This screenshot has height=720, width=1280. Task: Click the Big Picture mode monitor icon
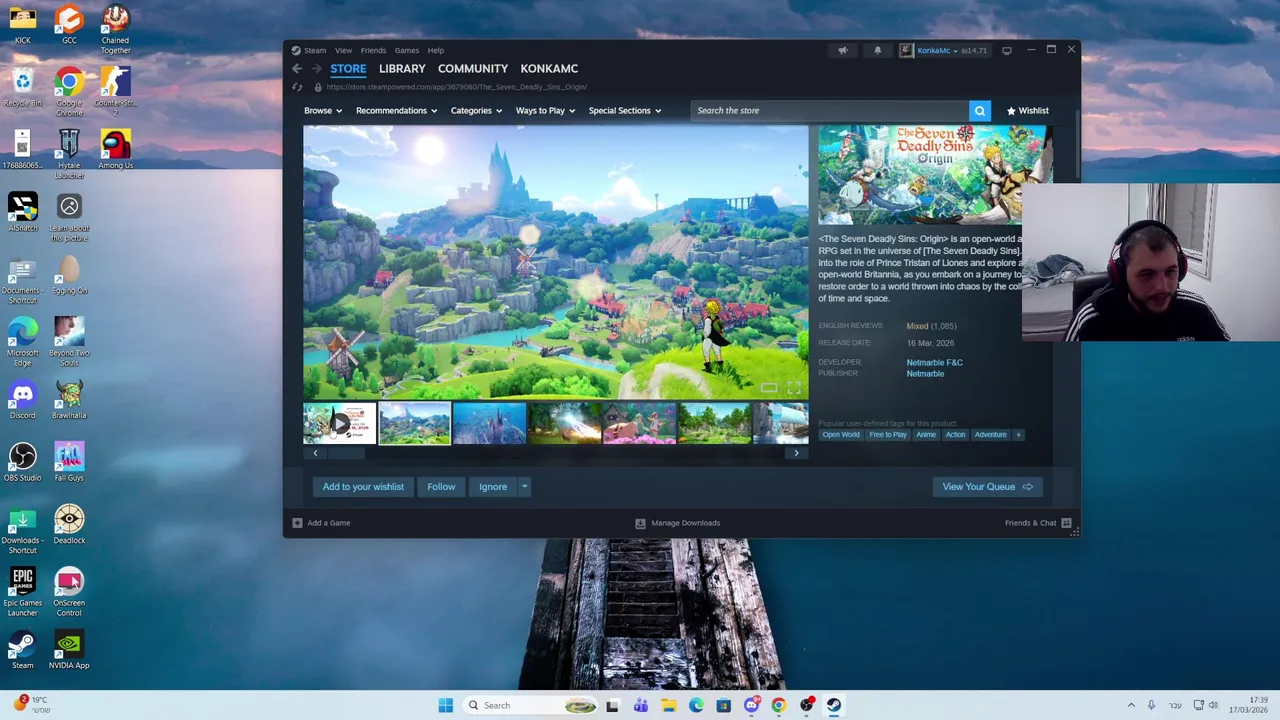1006,50
